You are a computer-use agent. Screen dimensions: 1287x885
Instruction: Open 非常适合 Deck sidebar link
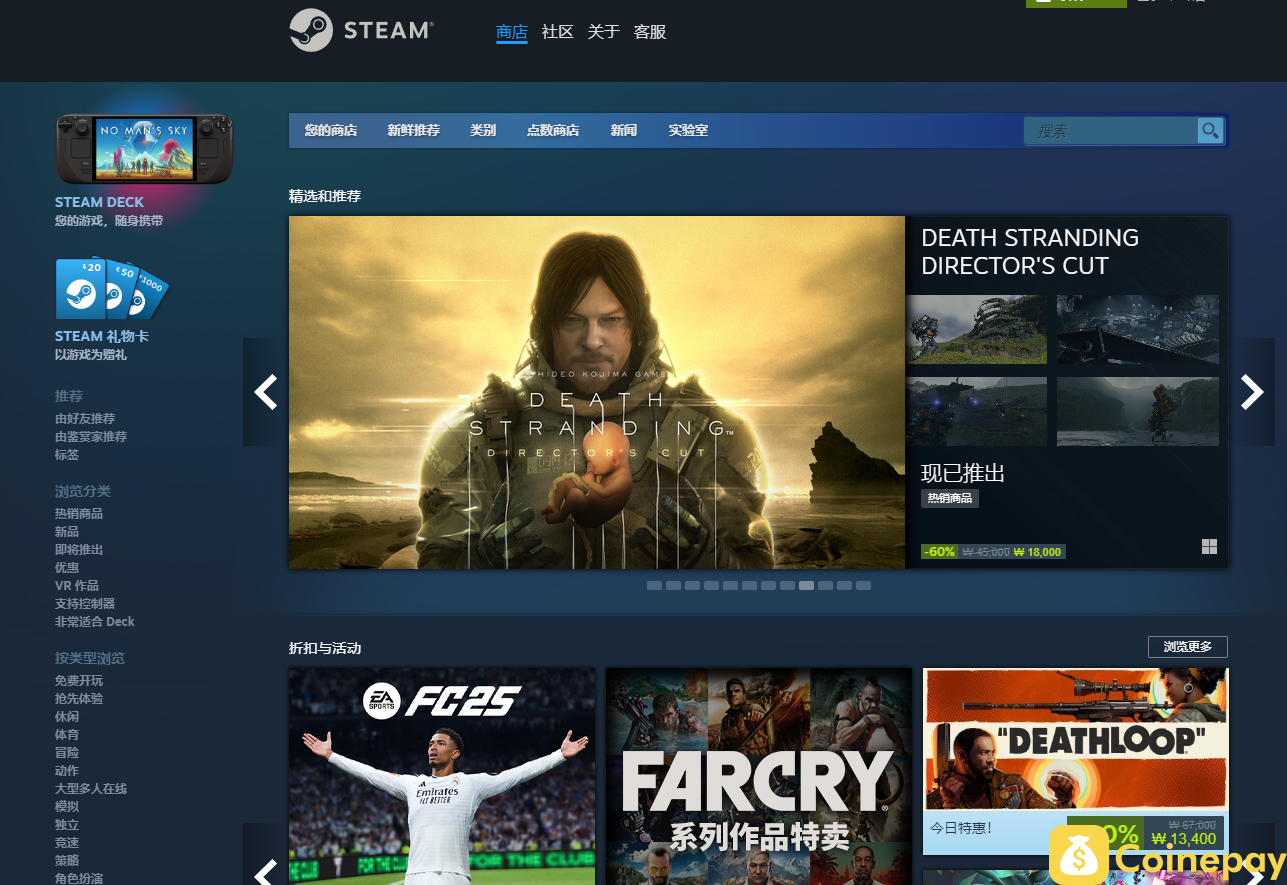(95, 621)
